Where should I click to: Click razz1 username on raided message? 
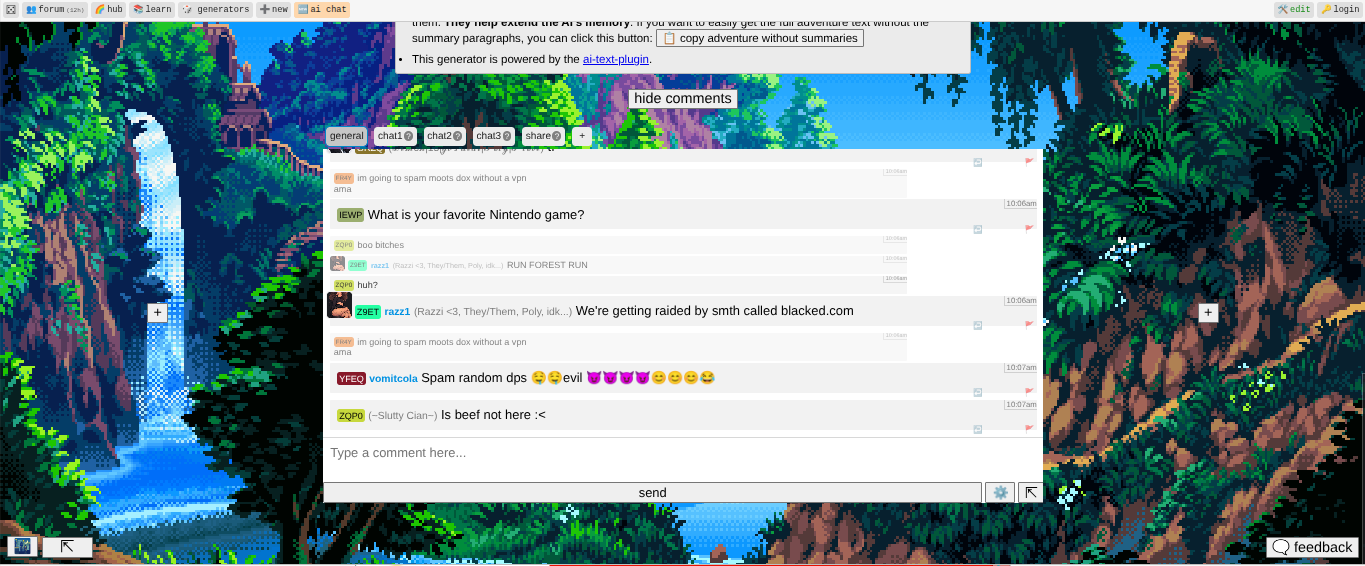point(397,312)
